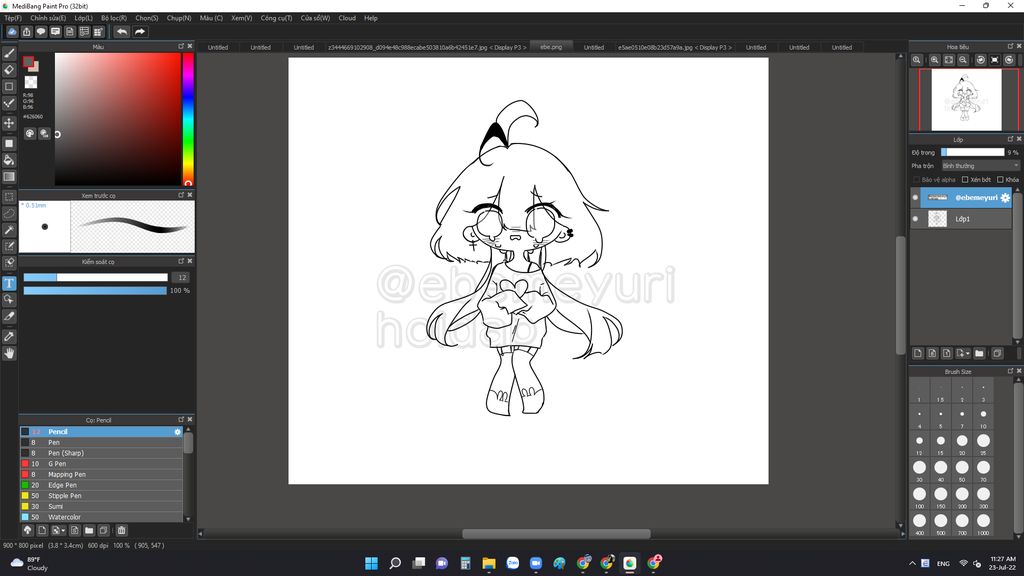
Task: Toggle Bảo vệ alpha checkbox
Action: click(916, 180)
